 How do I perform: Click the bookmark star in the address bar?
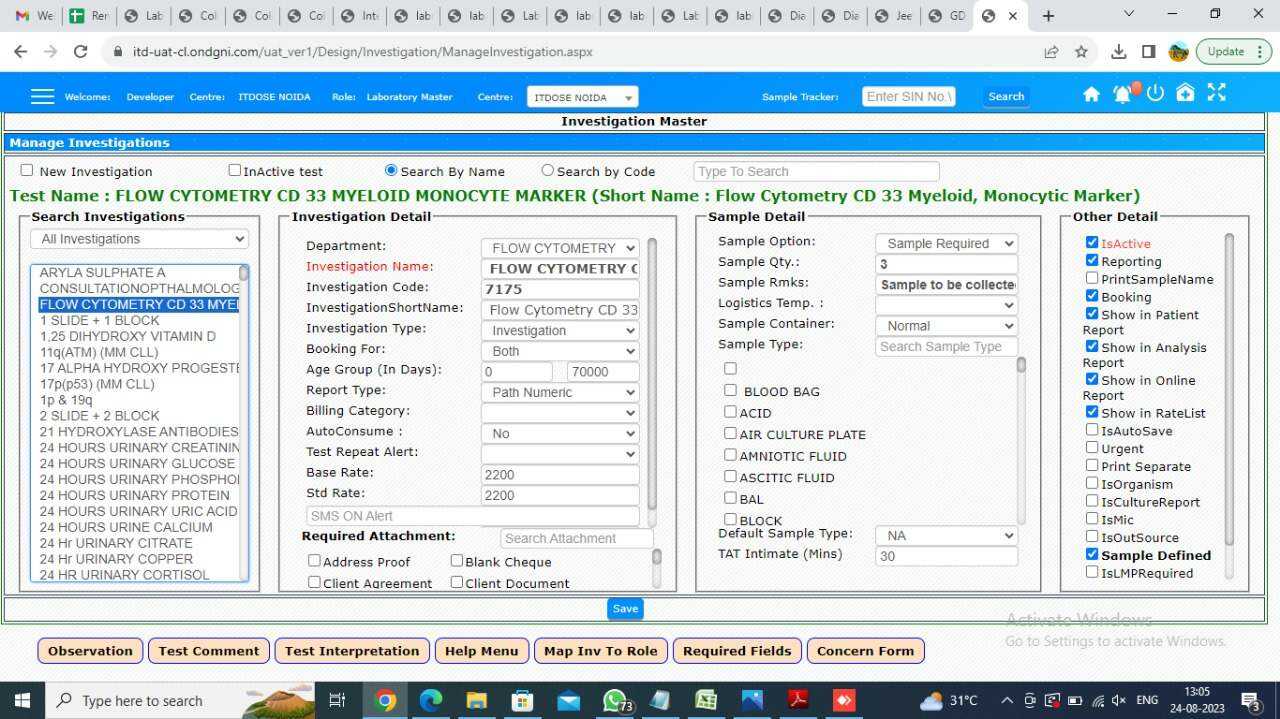[x=1081, y=51]
